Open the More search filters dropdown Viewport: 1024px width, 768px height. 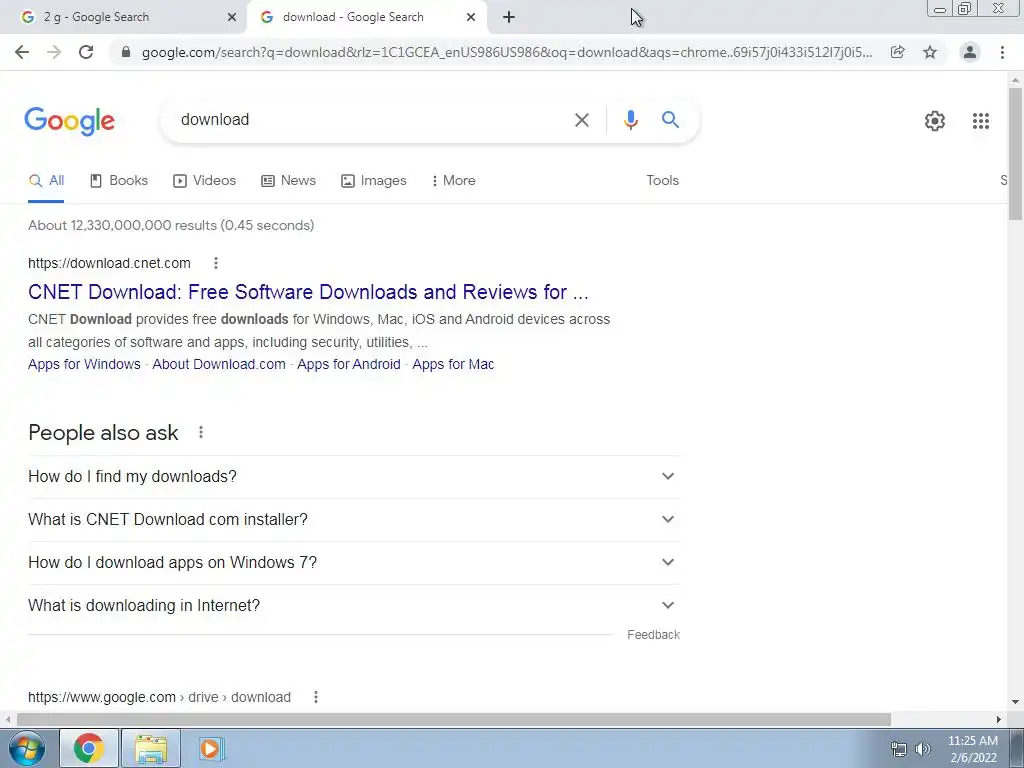[x=453, y=181]
